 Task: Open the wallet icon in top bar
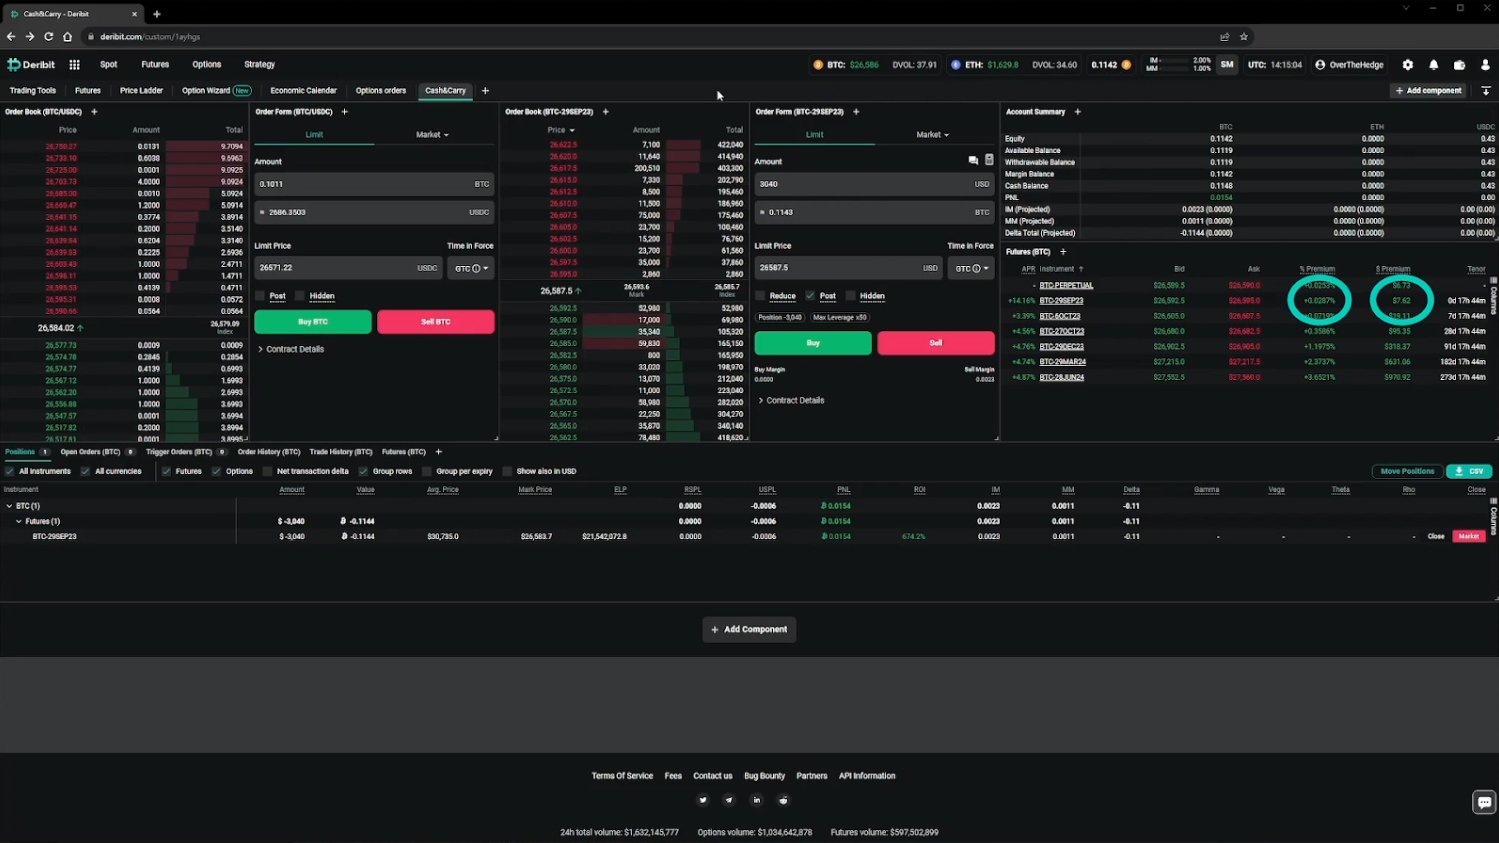[x=1459, y=65]
